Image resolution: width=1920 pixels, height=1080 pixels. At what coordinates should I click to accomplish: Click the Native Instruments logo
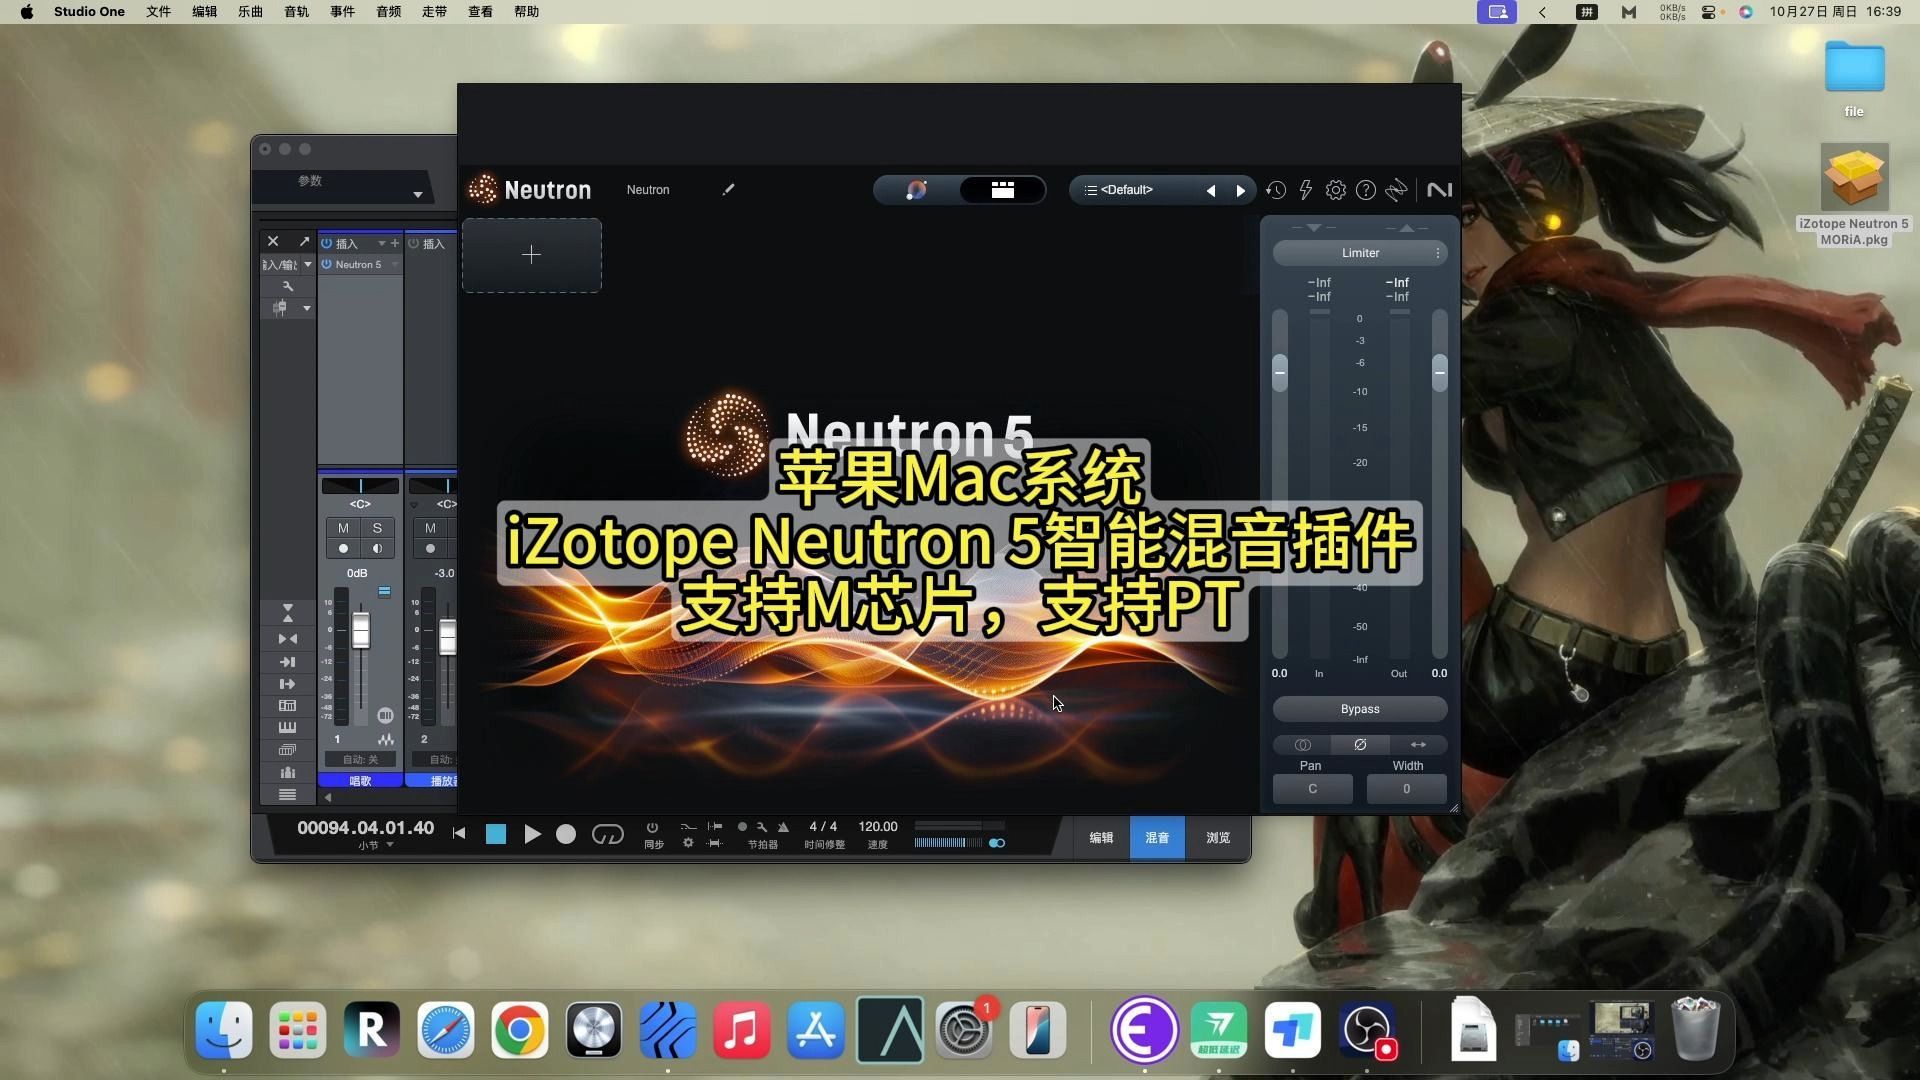click(1440, 190)
